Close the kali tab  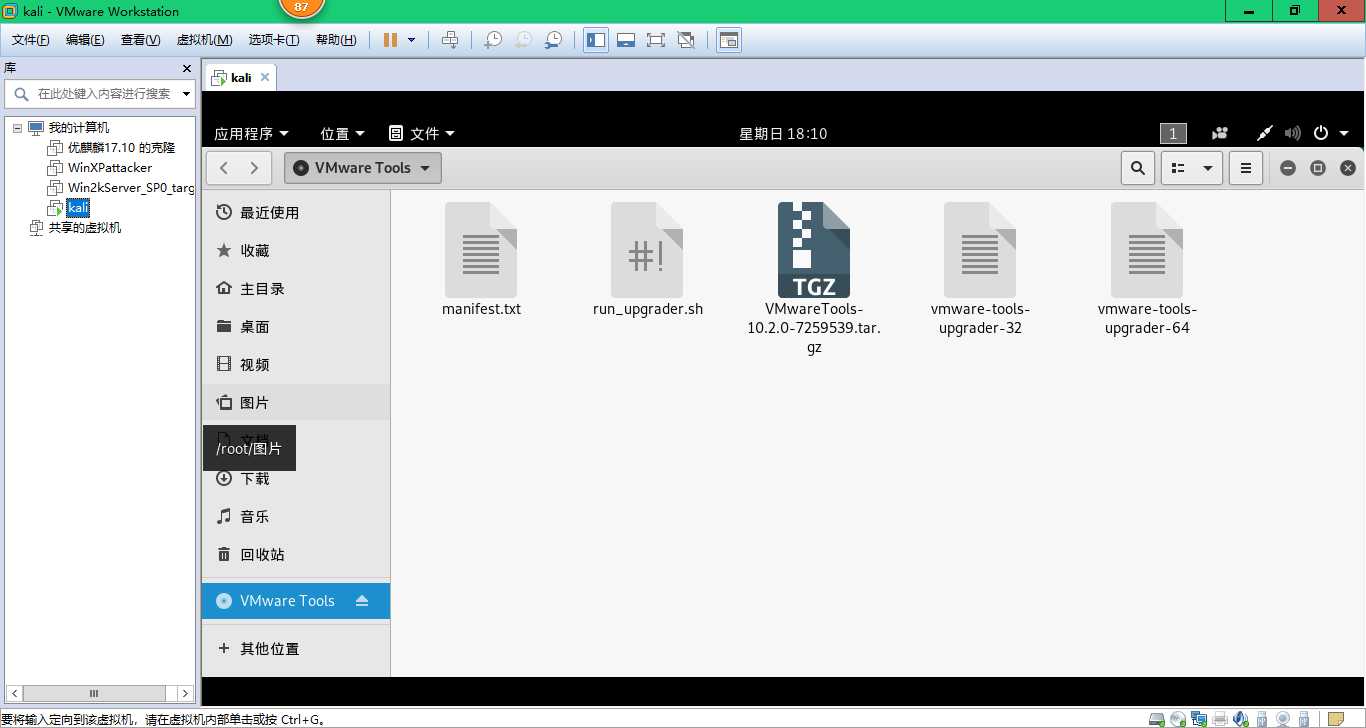point(264,77)
